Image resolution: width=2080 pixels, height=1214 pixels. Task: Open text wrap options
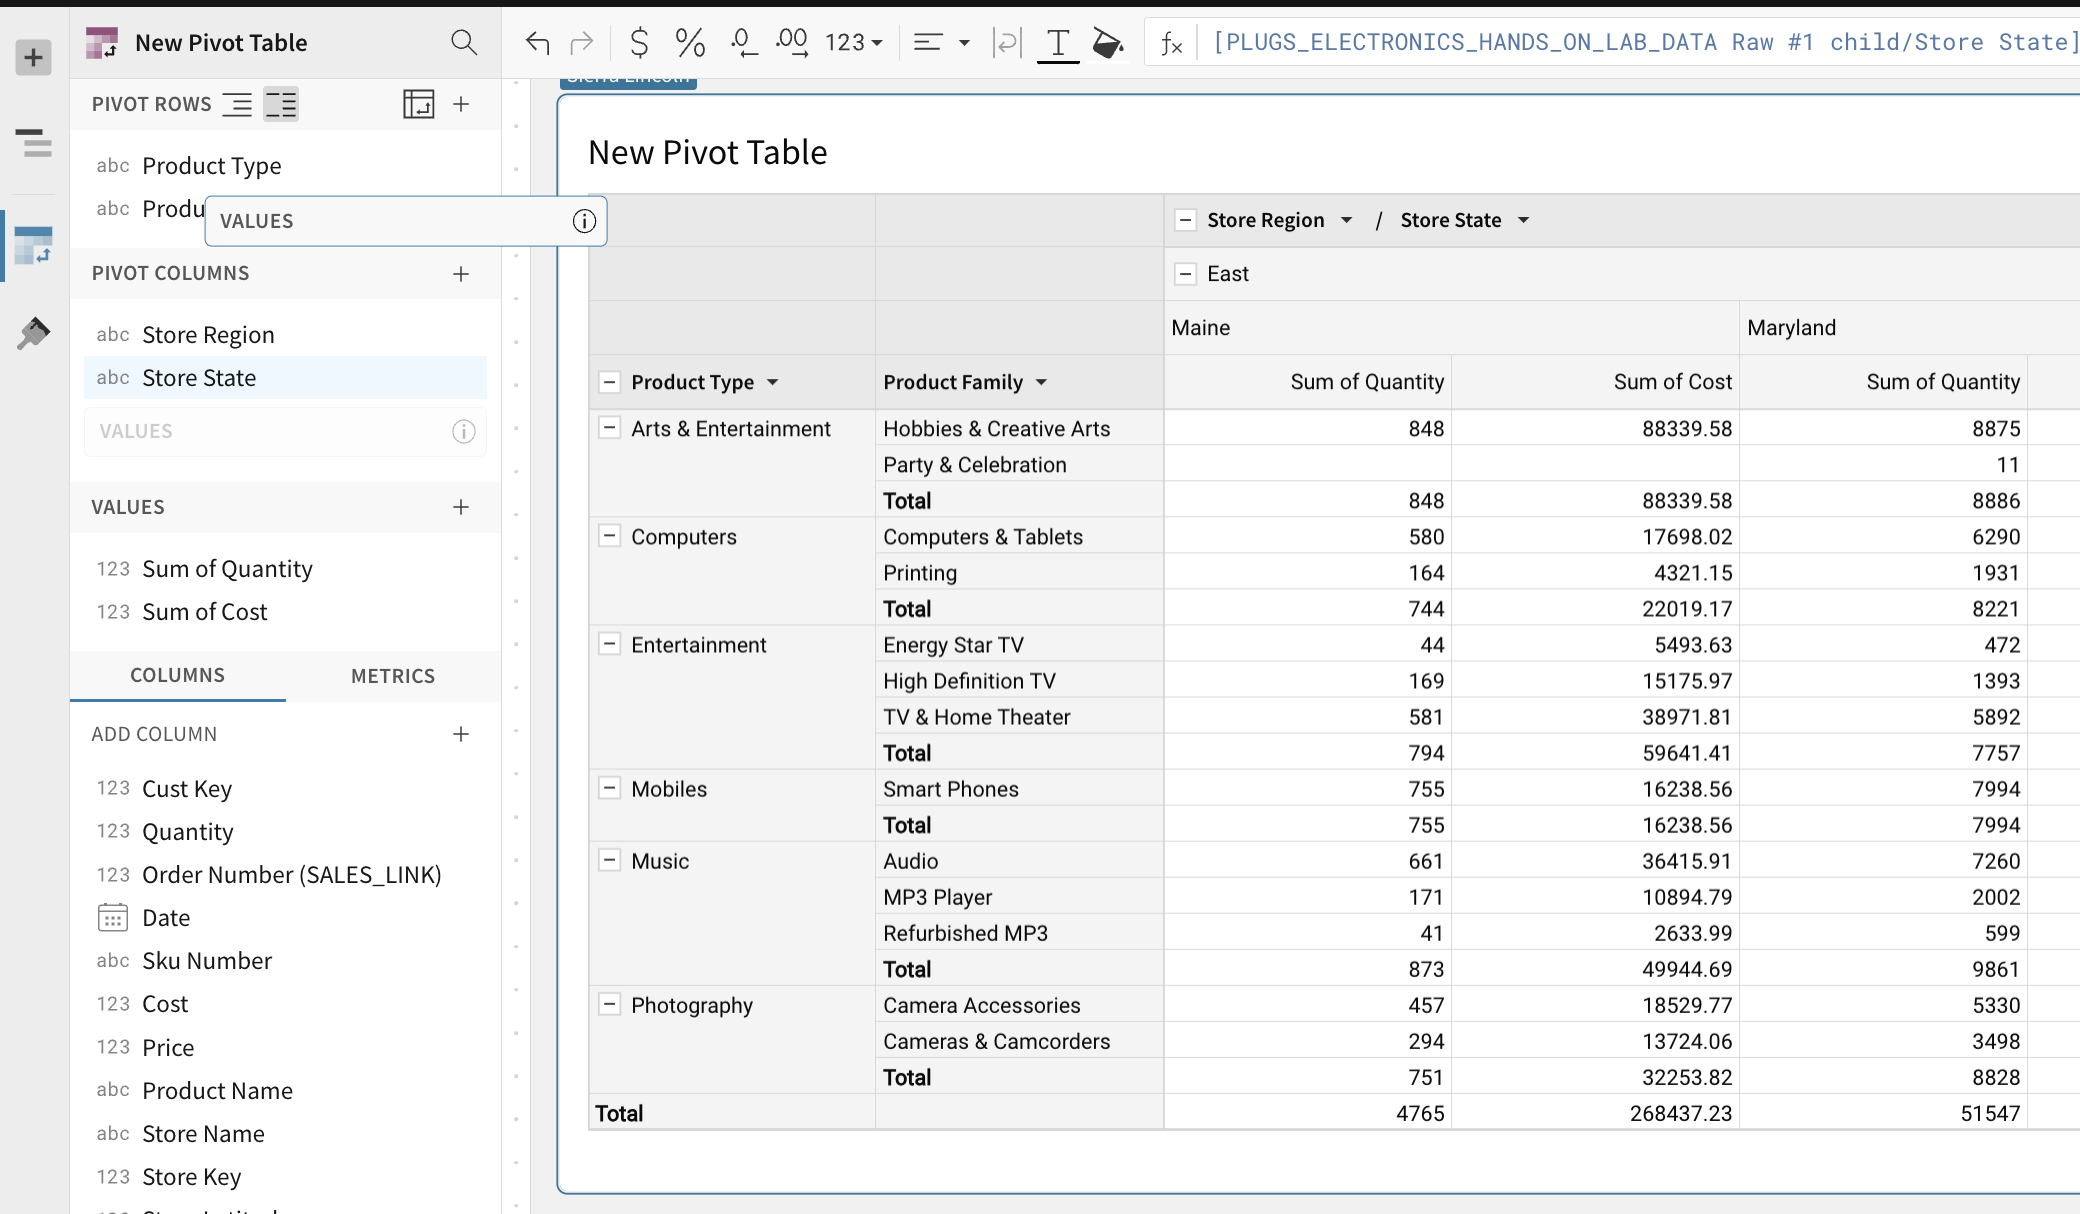pyautogui.click(x=1007, y=42)
